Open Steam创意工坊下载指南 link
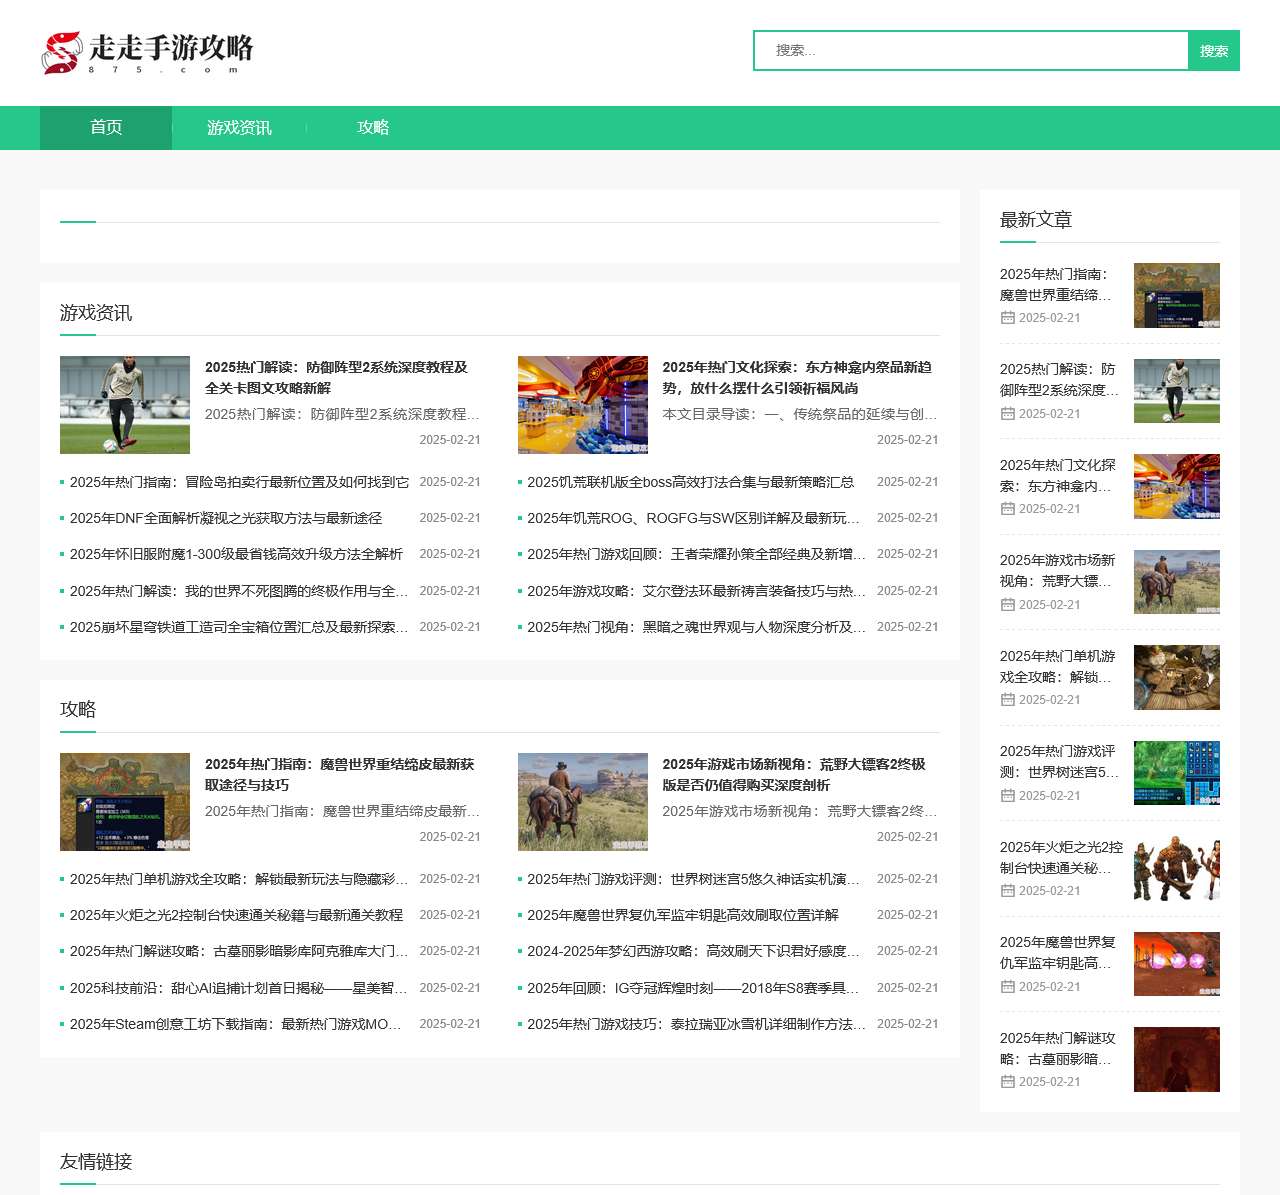The image size is (1280, 1195). (x=236, y=1024)
